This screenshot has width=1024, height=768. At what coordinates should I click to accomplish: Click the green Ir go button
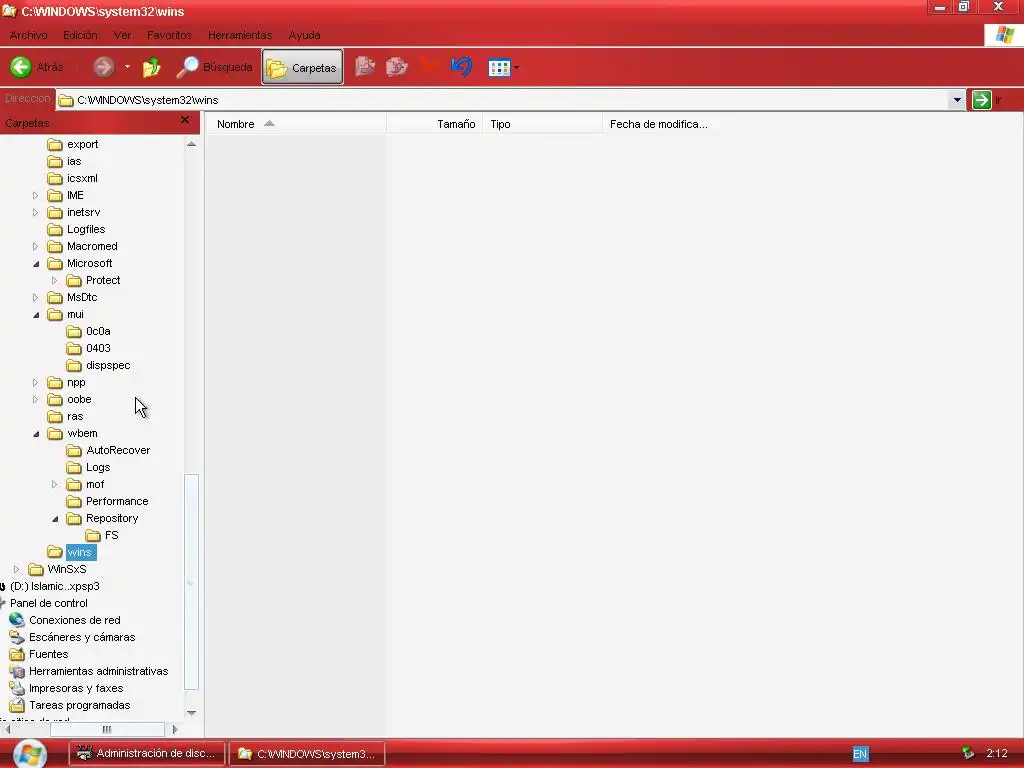click(x=982, y=100)
